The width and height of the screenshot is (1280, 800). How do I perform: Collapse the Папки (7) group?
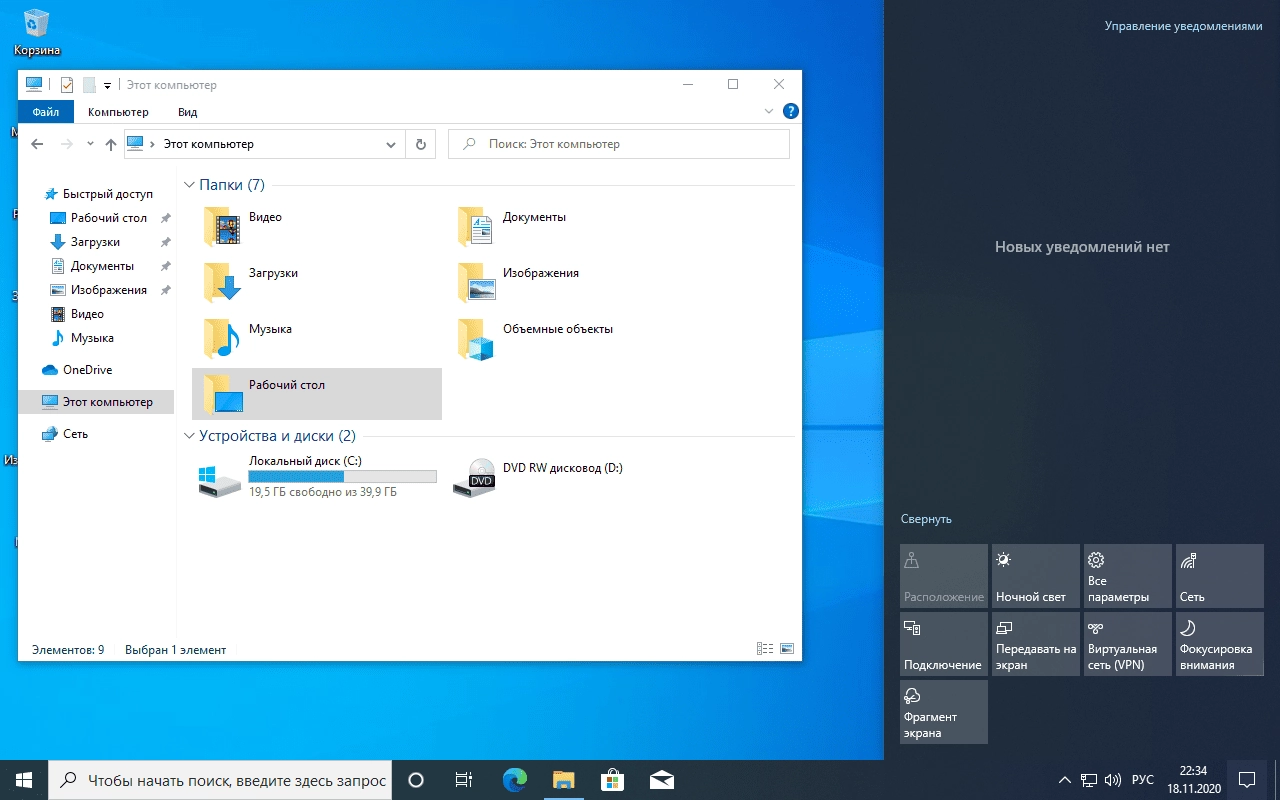(x=189, y=185)
